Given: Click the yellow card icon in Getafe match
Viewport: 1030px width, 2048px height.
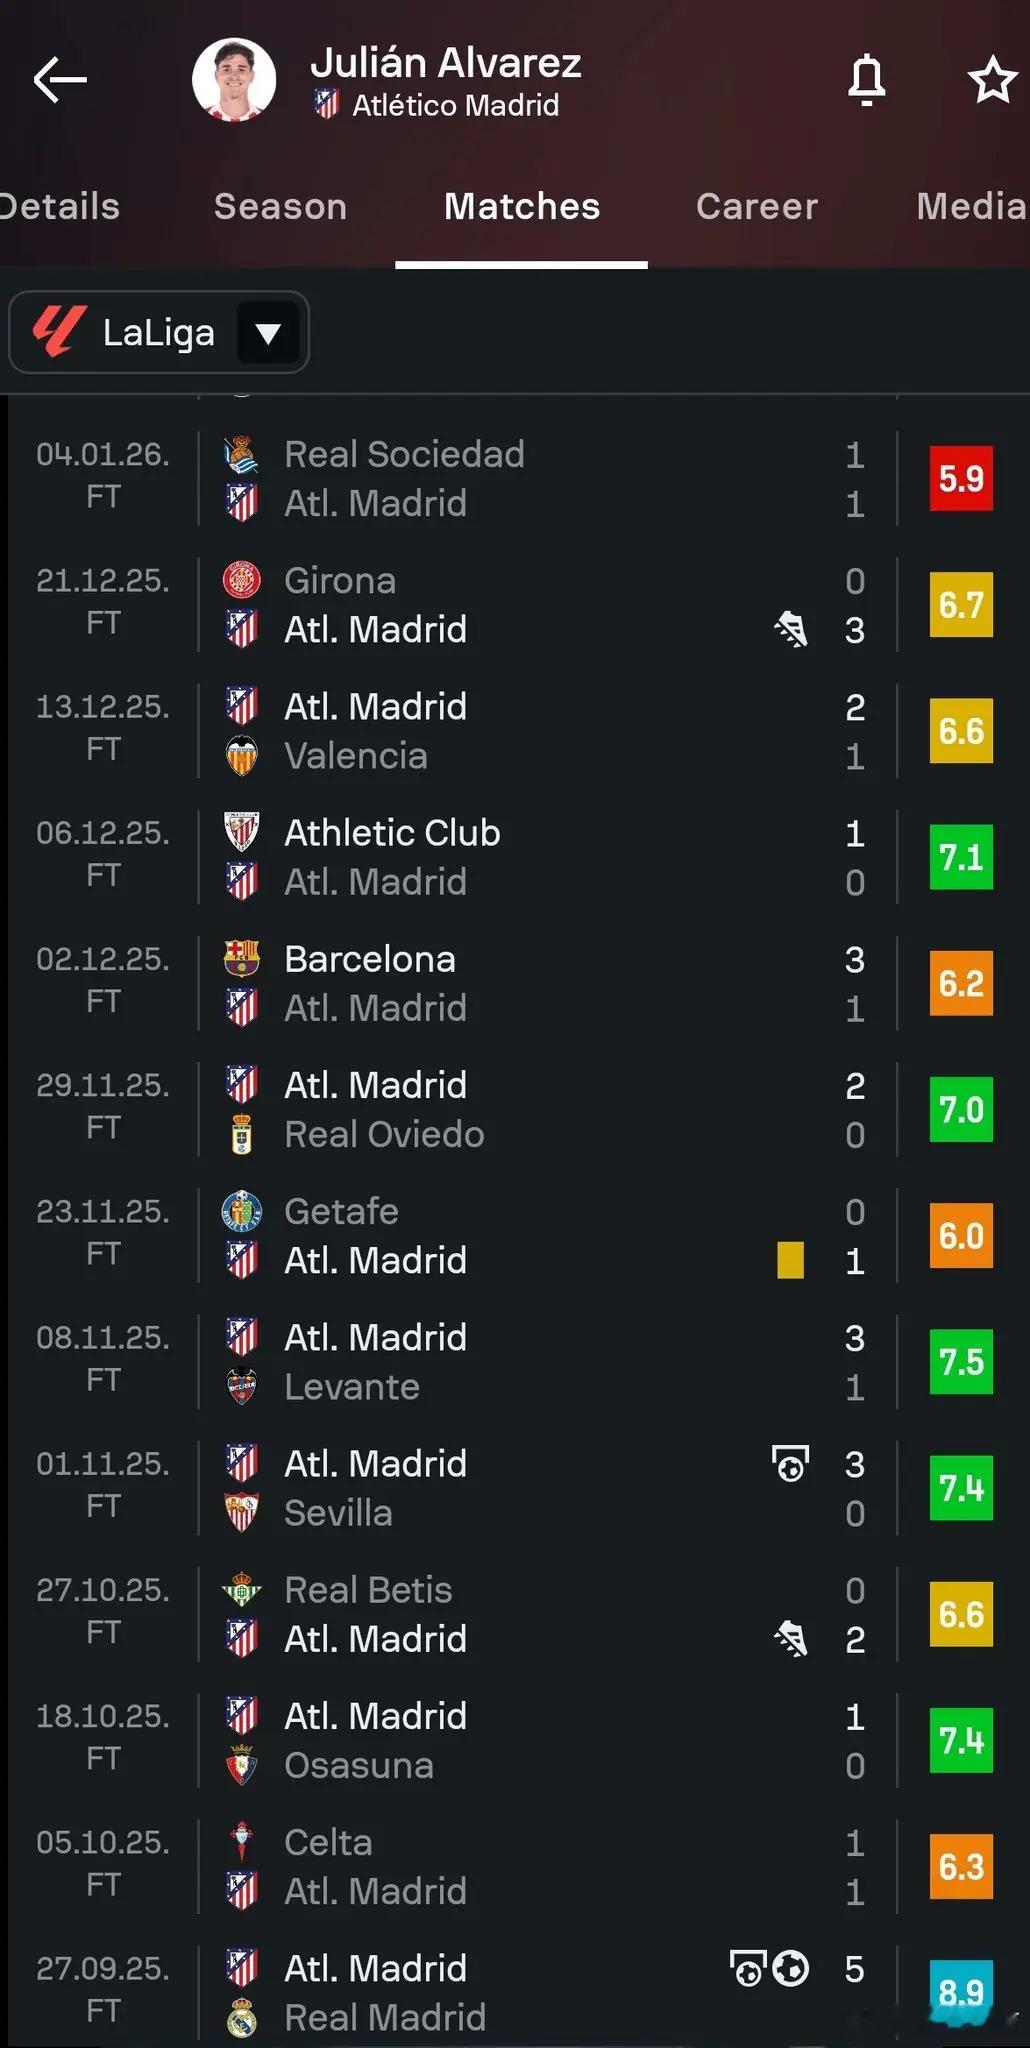Looking at the screenshot, I should coord(790,1260).
